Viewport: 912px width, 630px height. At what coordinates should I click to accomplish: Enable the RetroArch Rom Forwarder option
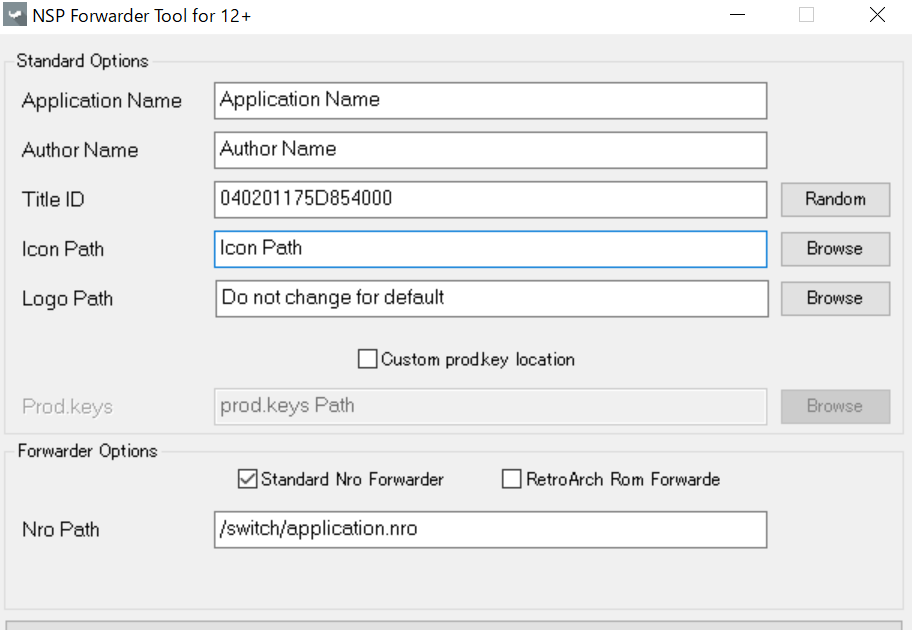pos(511,480)
